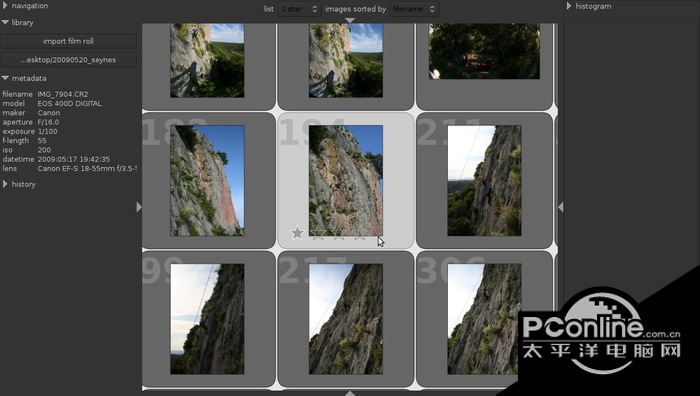Select the top-middle climber cliff thumbnail
The height and width of the screenshot is (396, 700).
tap(346, 60)
